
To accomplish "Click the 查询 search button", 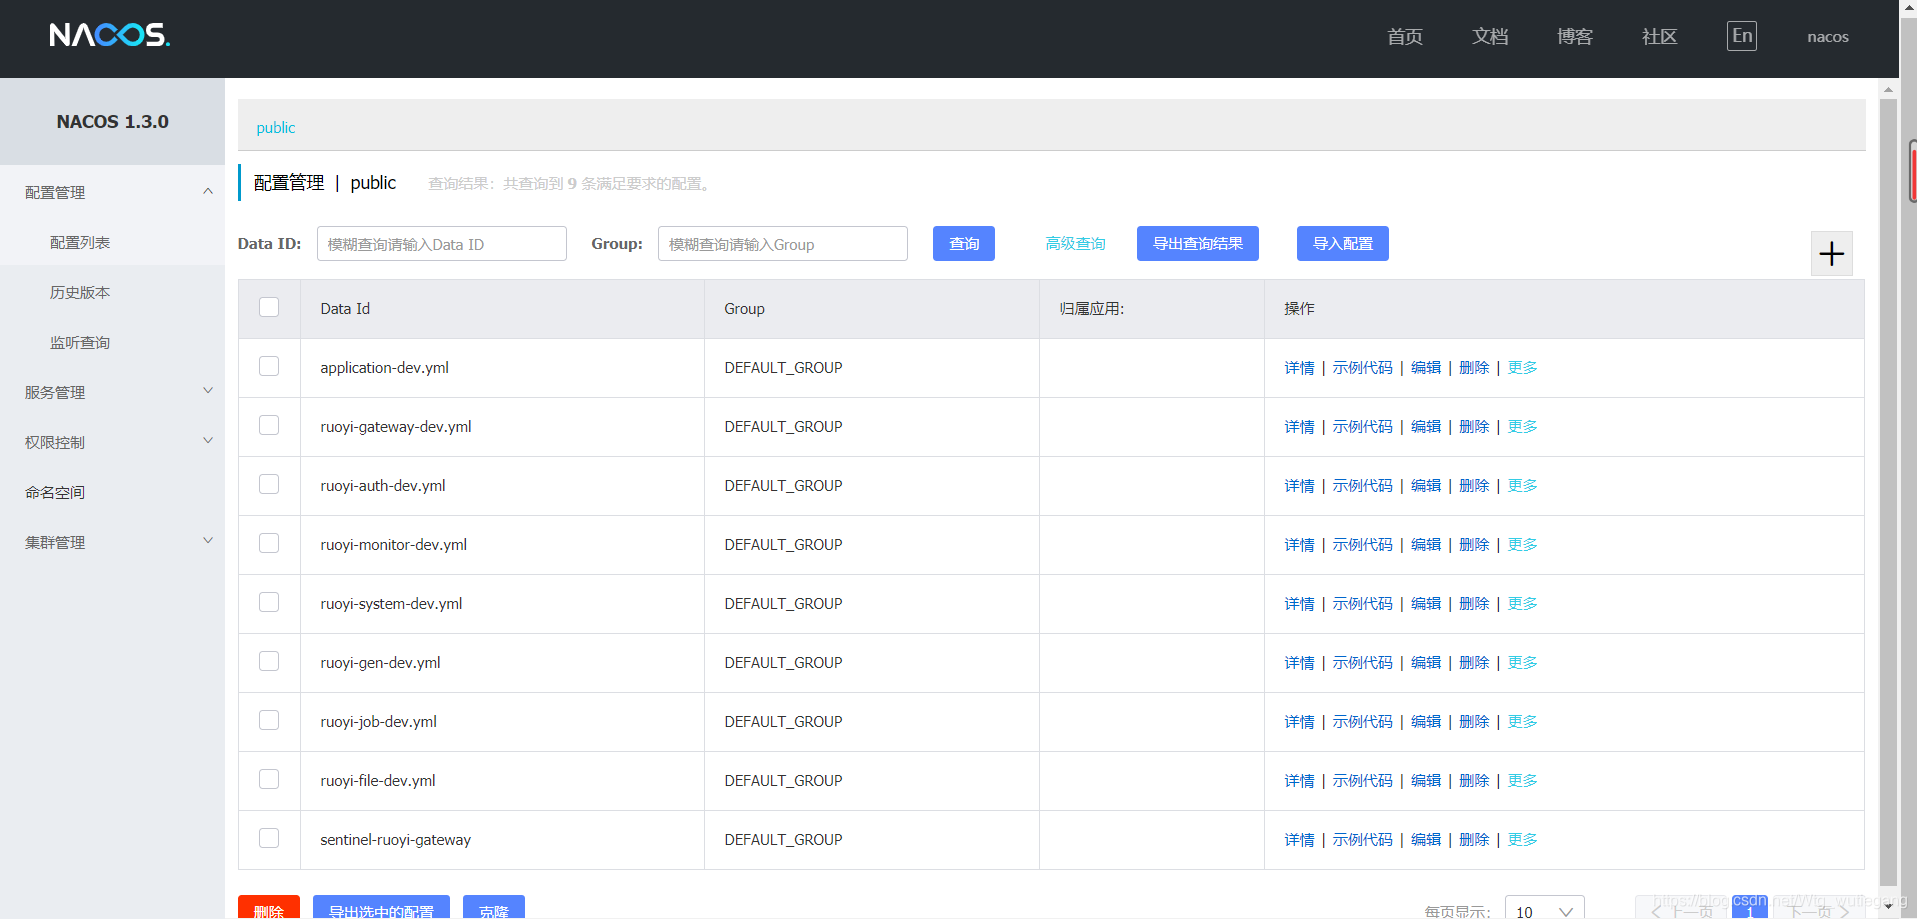I will [963, 243].
